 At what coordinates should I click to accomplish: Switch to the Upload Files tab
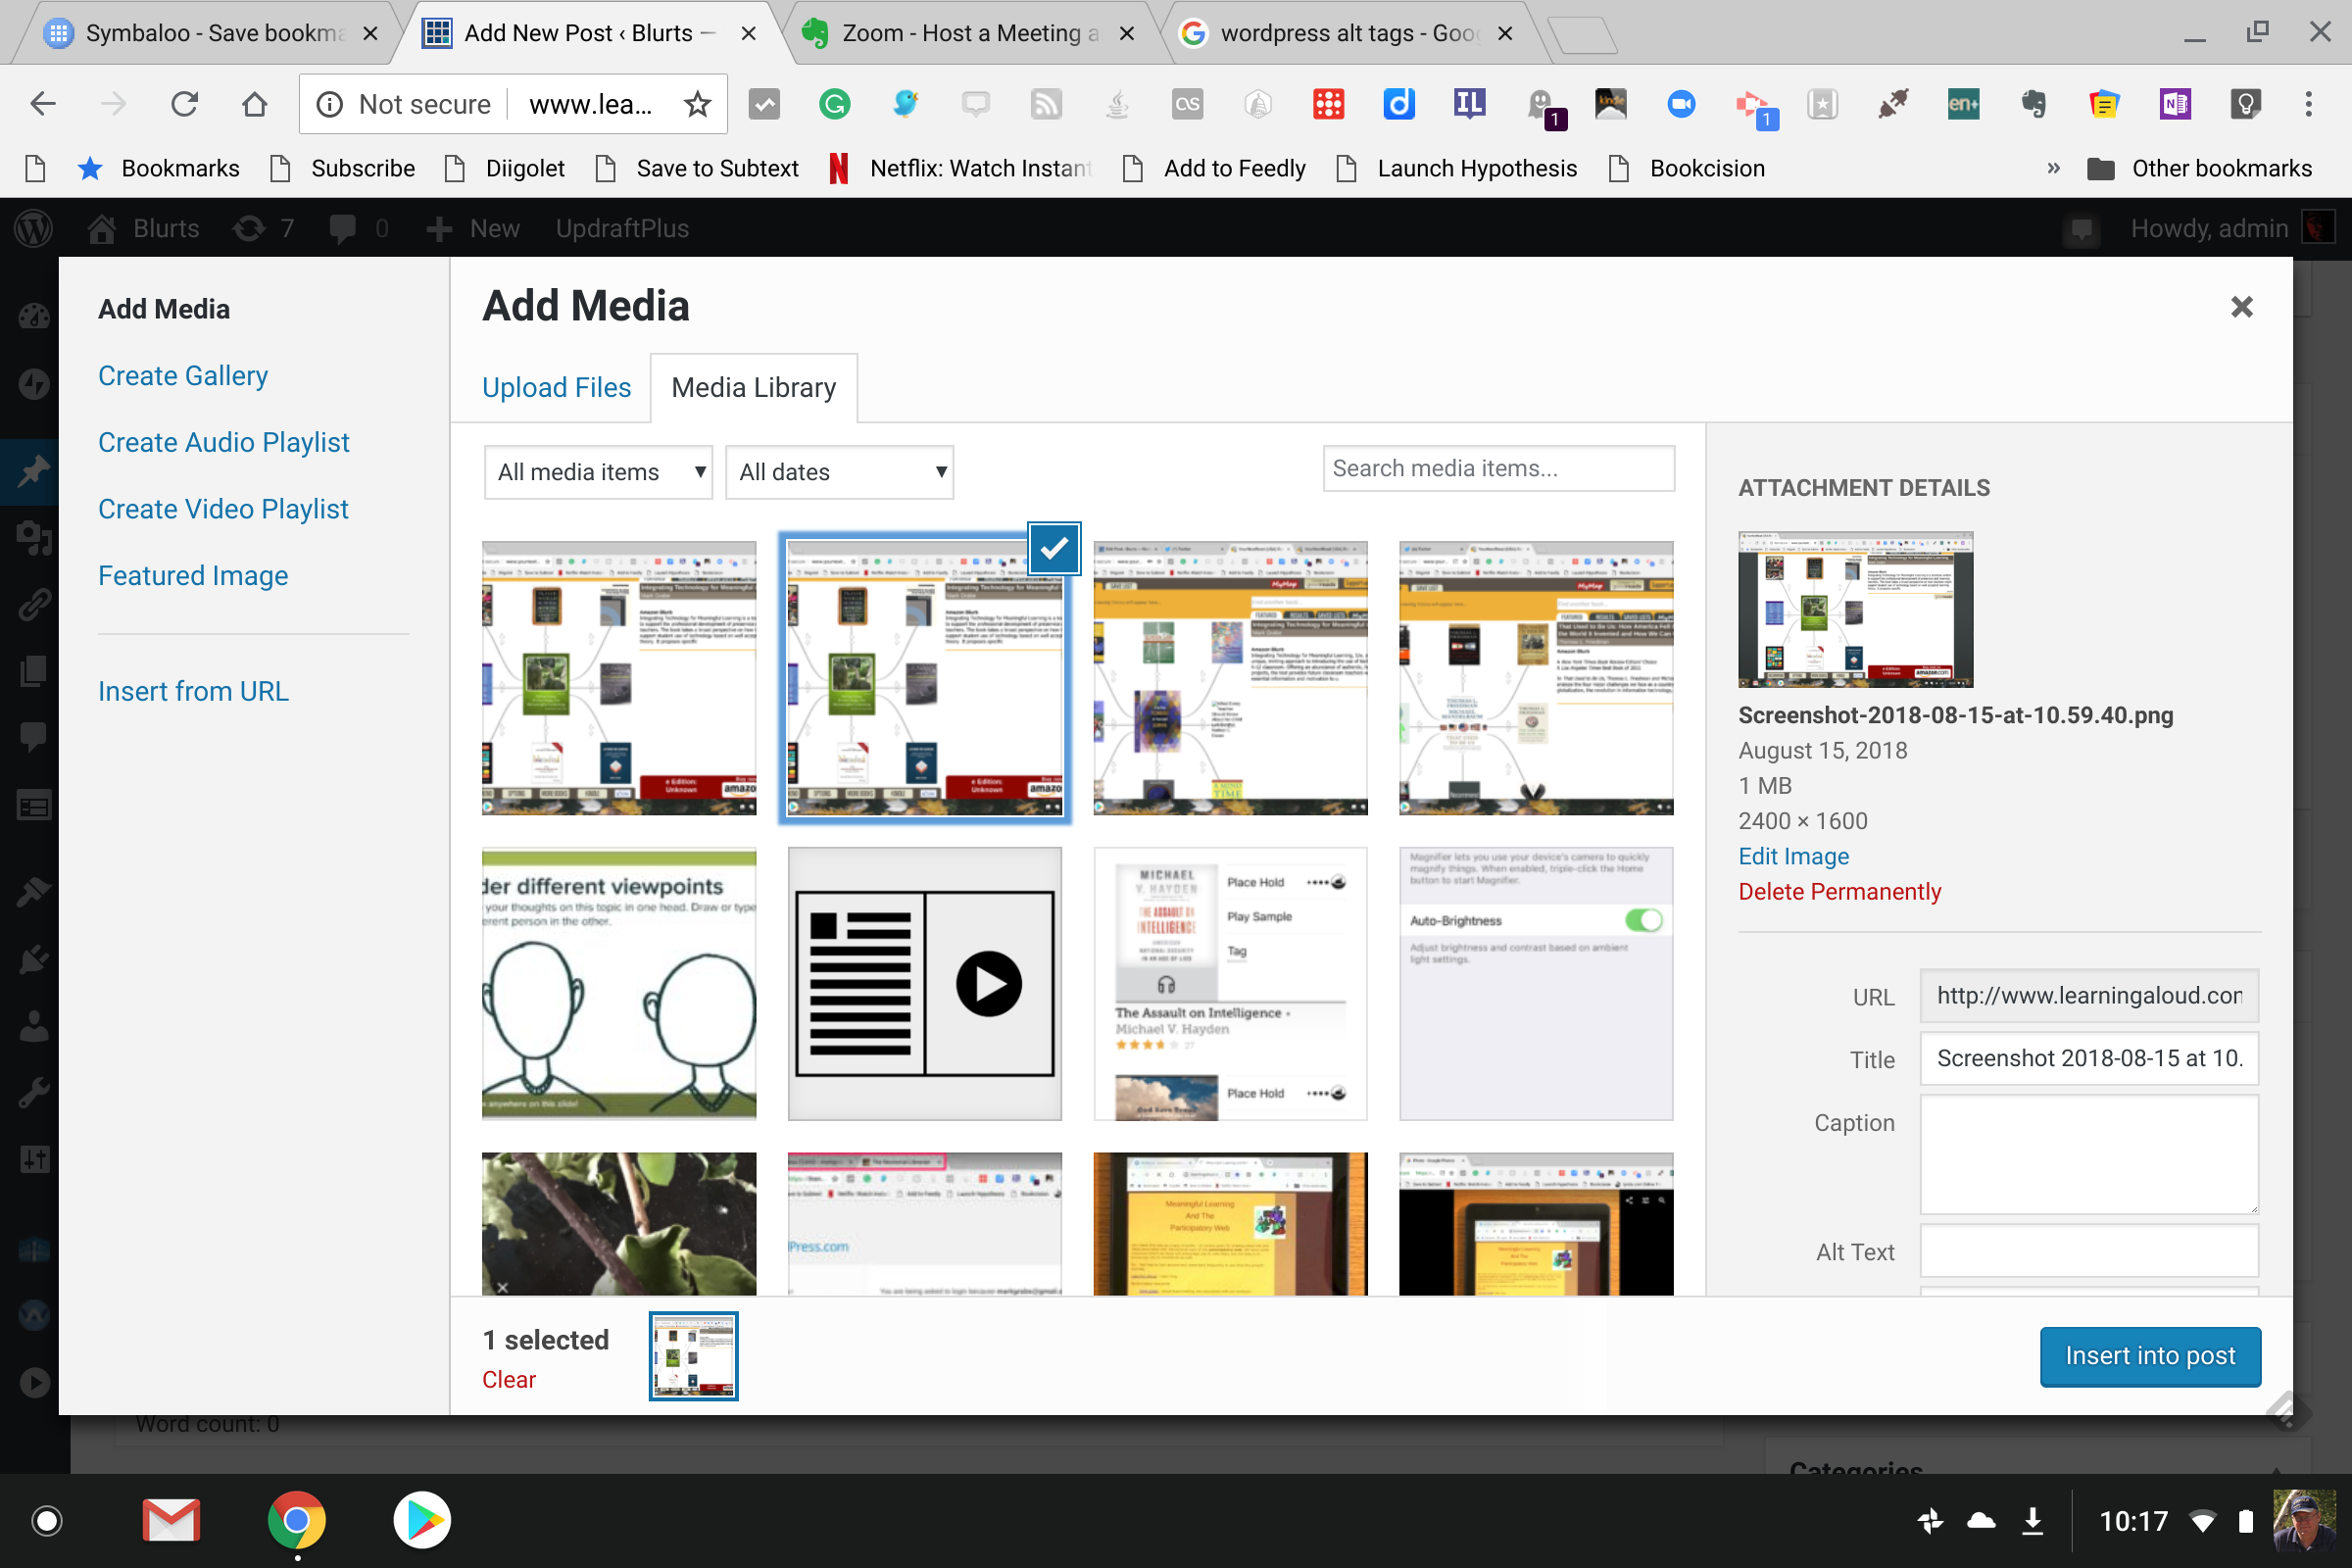[556, 387]
